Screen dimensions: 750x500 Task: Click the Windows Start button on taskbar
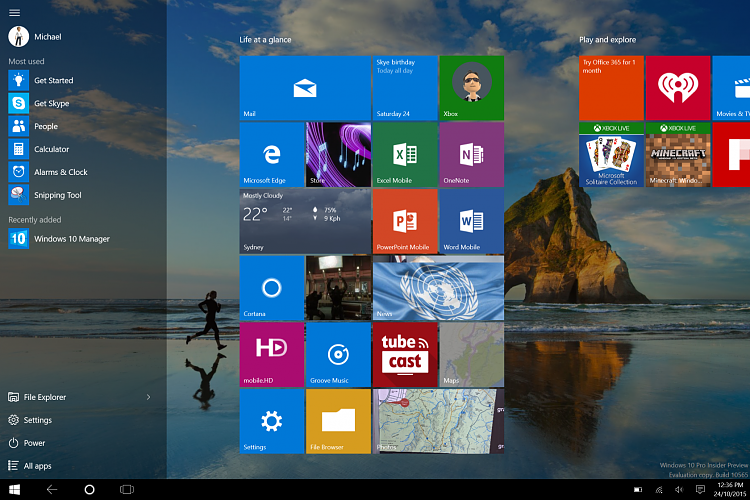click(x=14, y=489)
